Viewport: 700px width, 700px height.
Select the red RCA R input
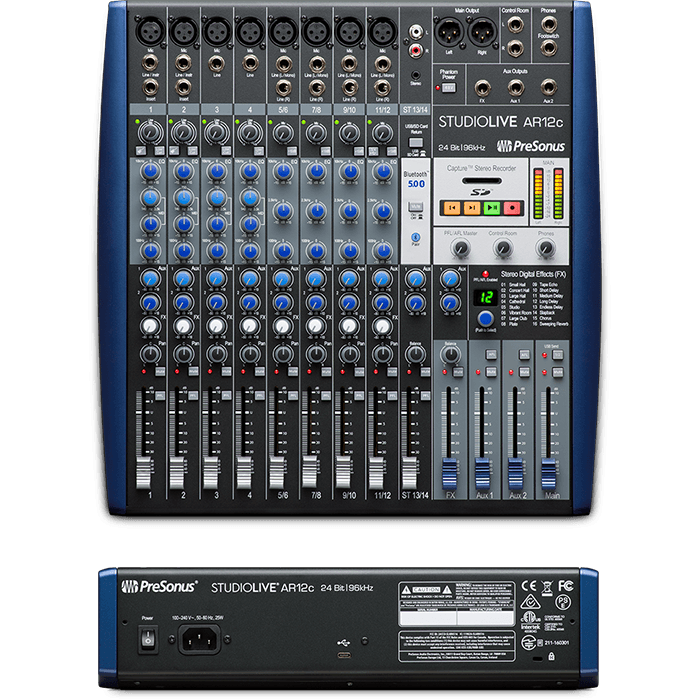coord(416,50)
